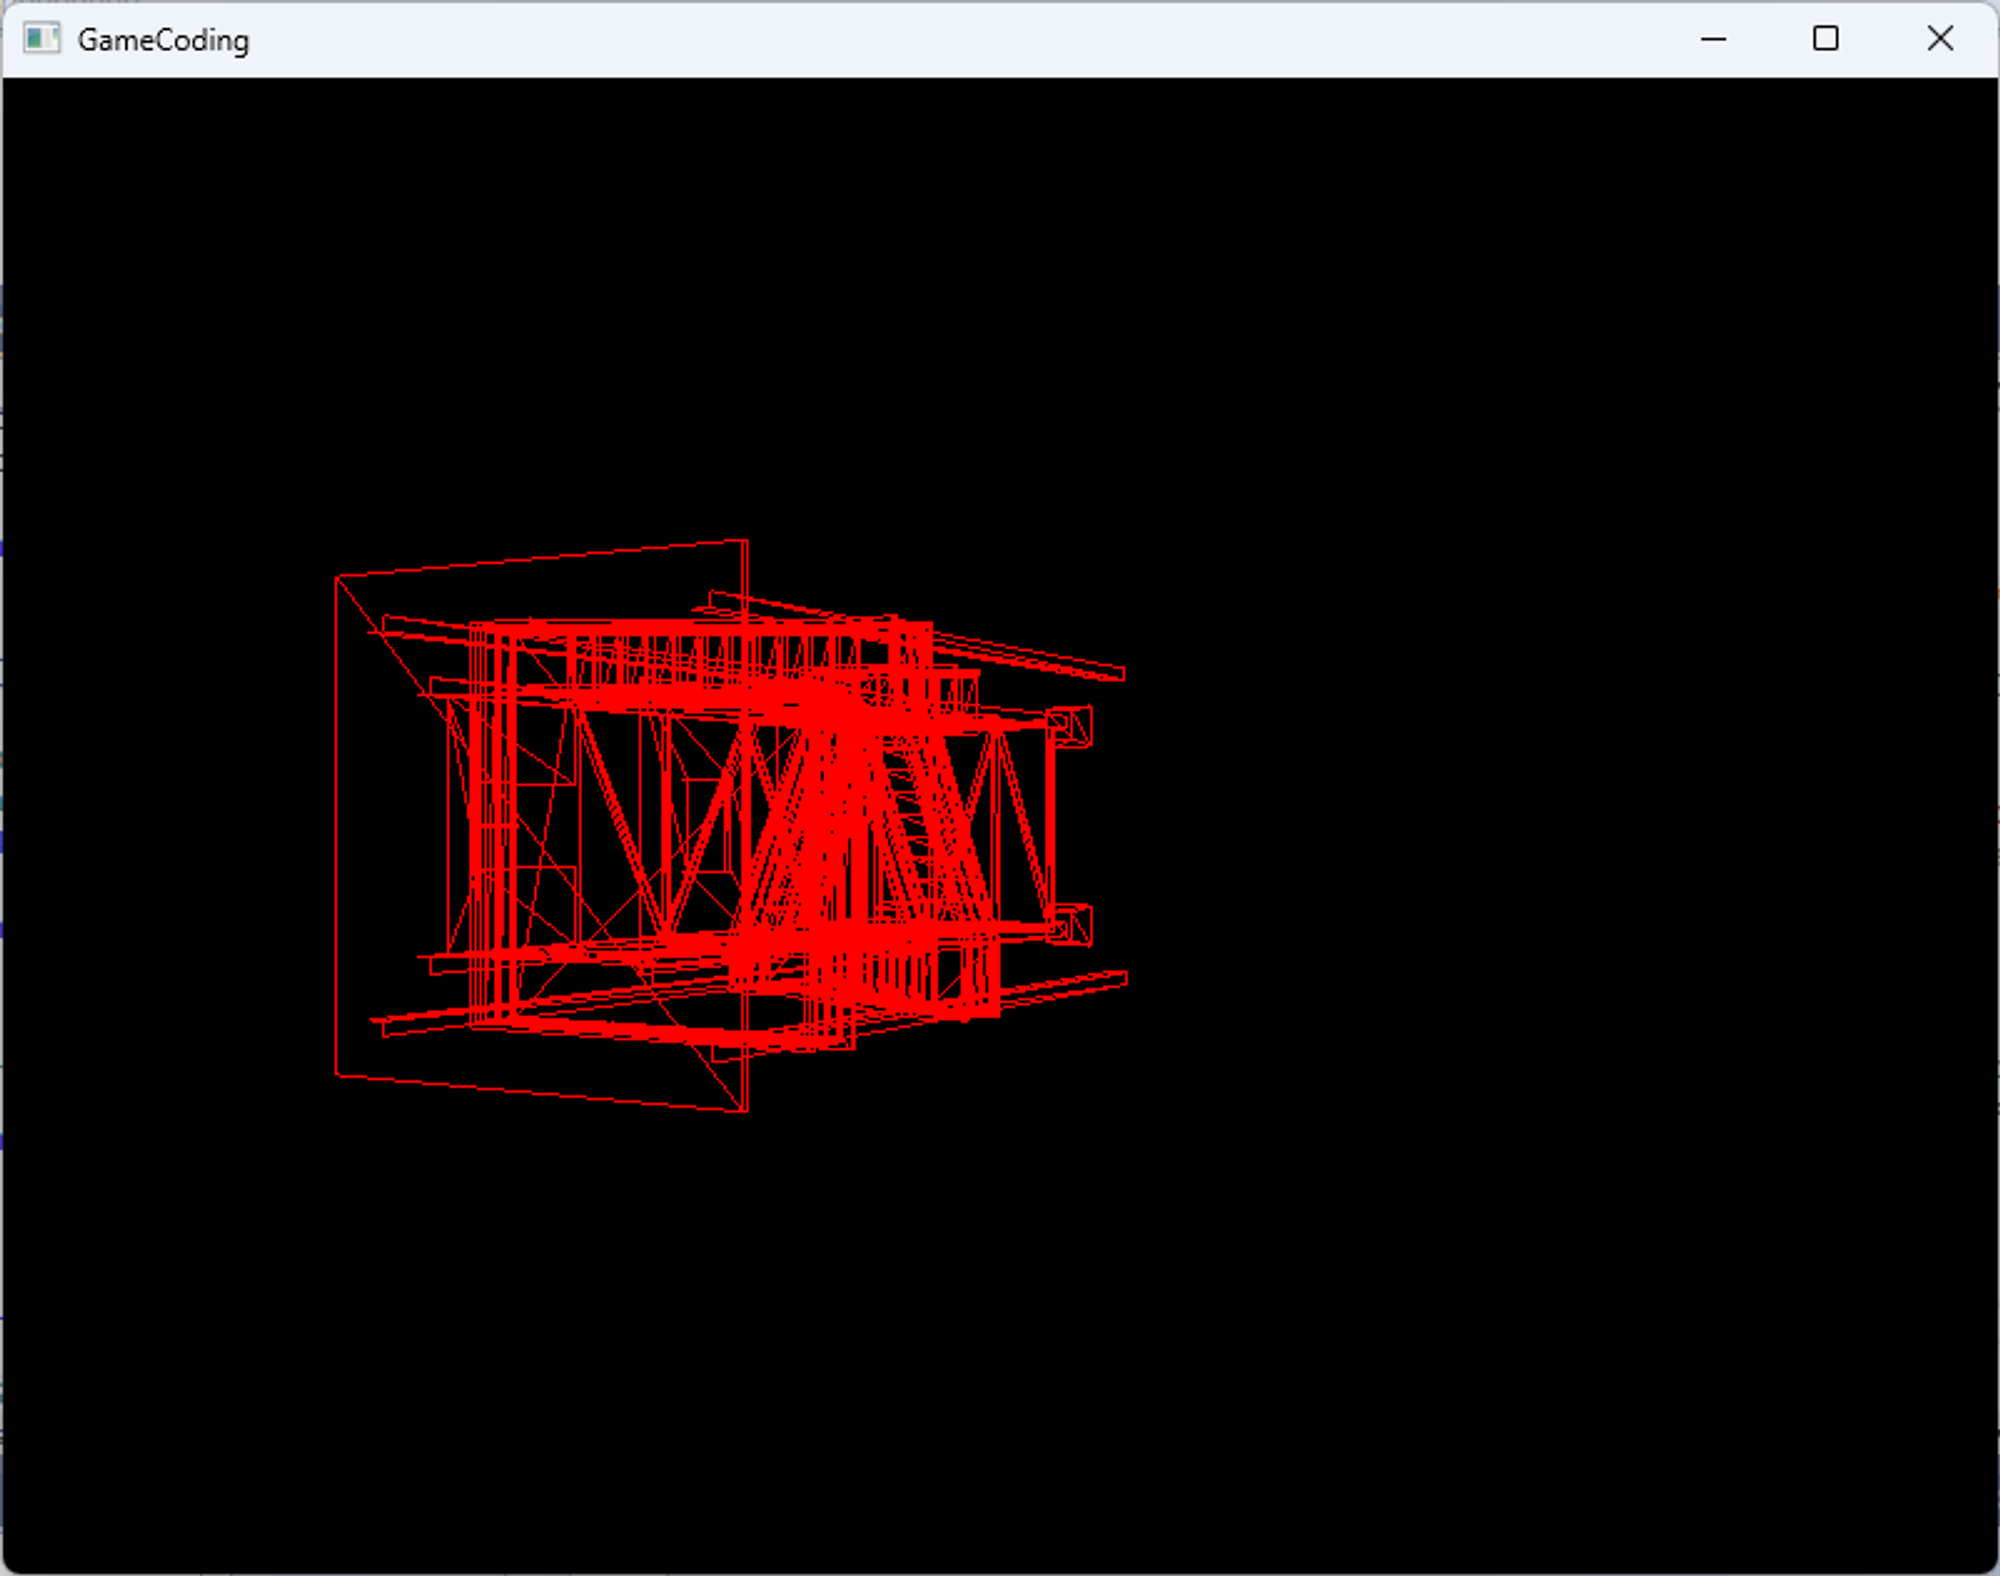Viewport: 2000px width, 1576px height.
Task: Click bottom-left corner of large outer wireframe rectangle
Action: 337,1075
